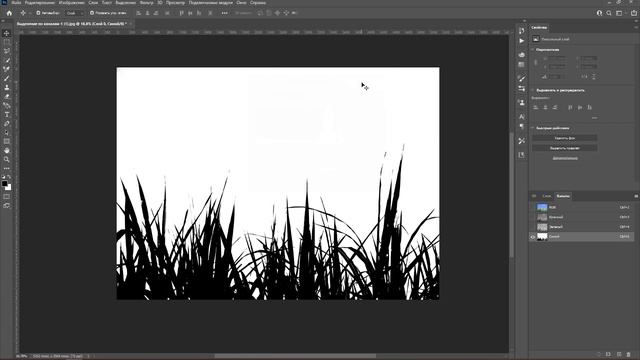Screen dimensions: 640x360
Task: Click the Удалить фон button
Action: (x=565, y=138)
